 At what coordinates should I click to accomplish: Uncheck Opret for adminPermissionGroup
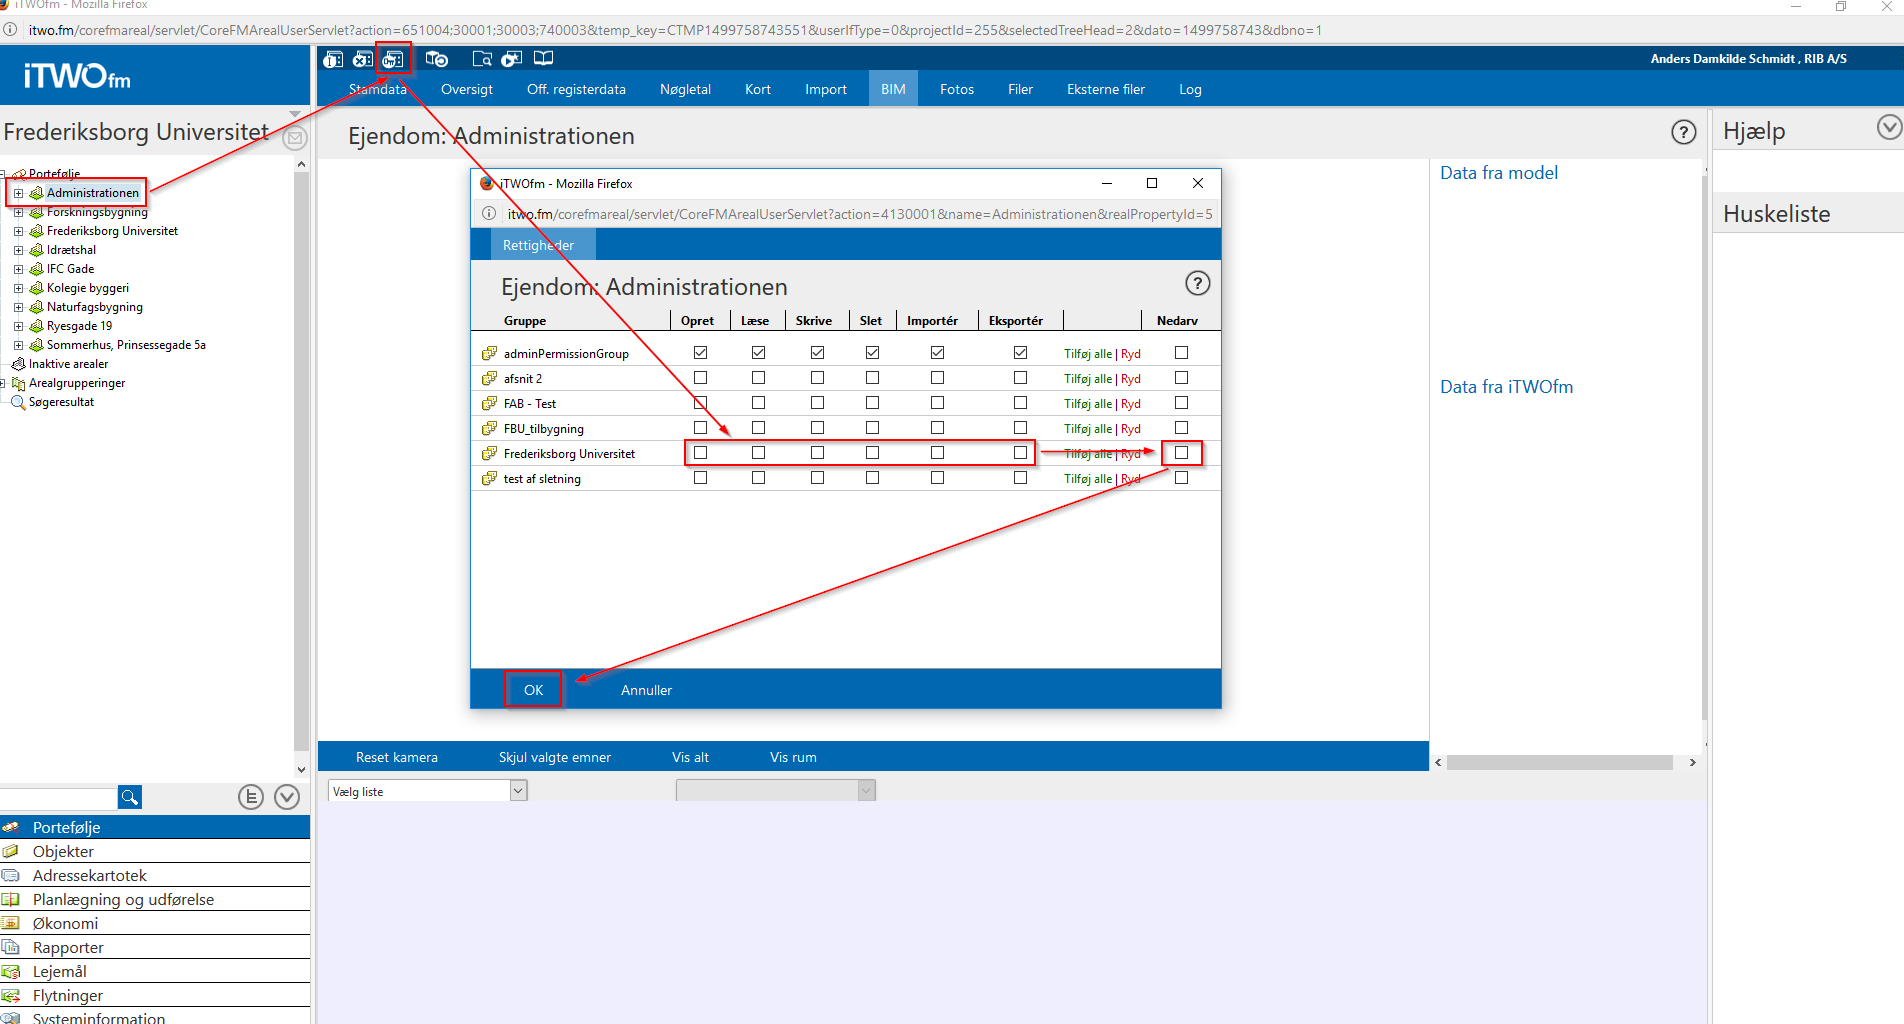[x=700, y=353]
